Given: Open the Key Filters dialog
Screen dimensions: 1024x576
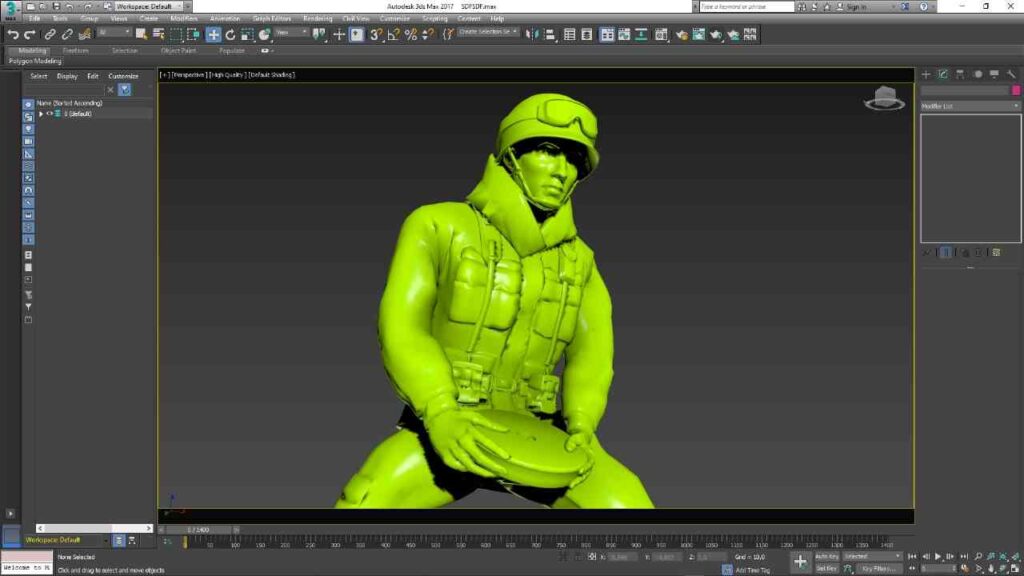Looking at the screenshot, I should [x=878, y=568].
